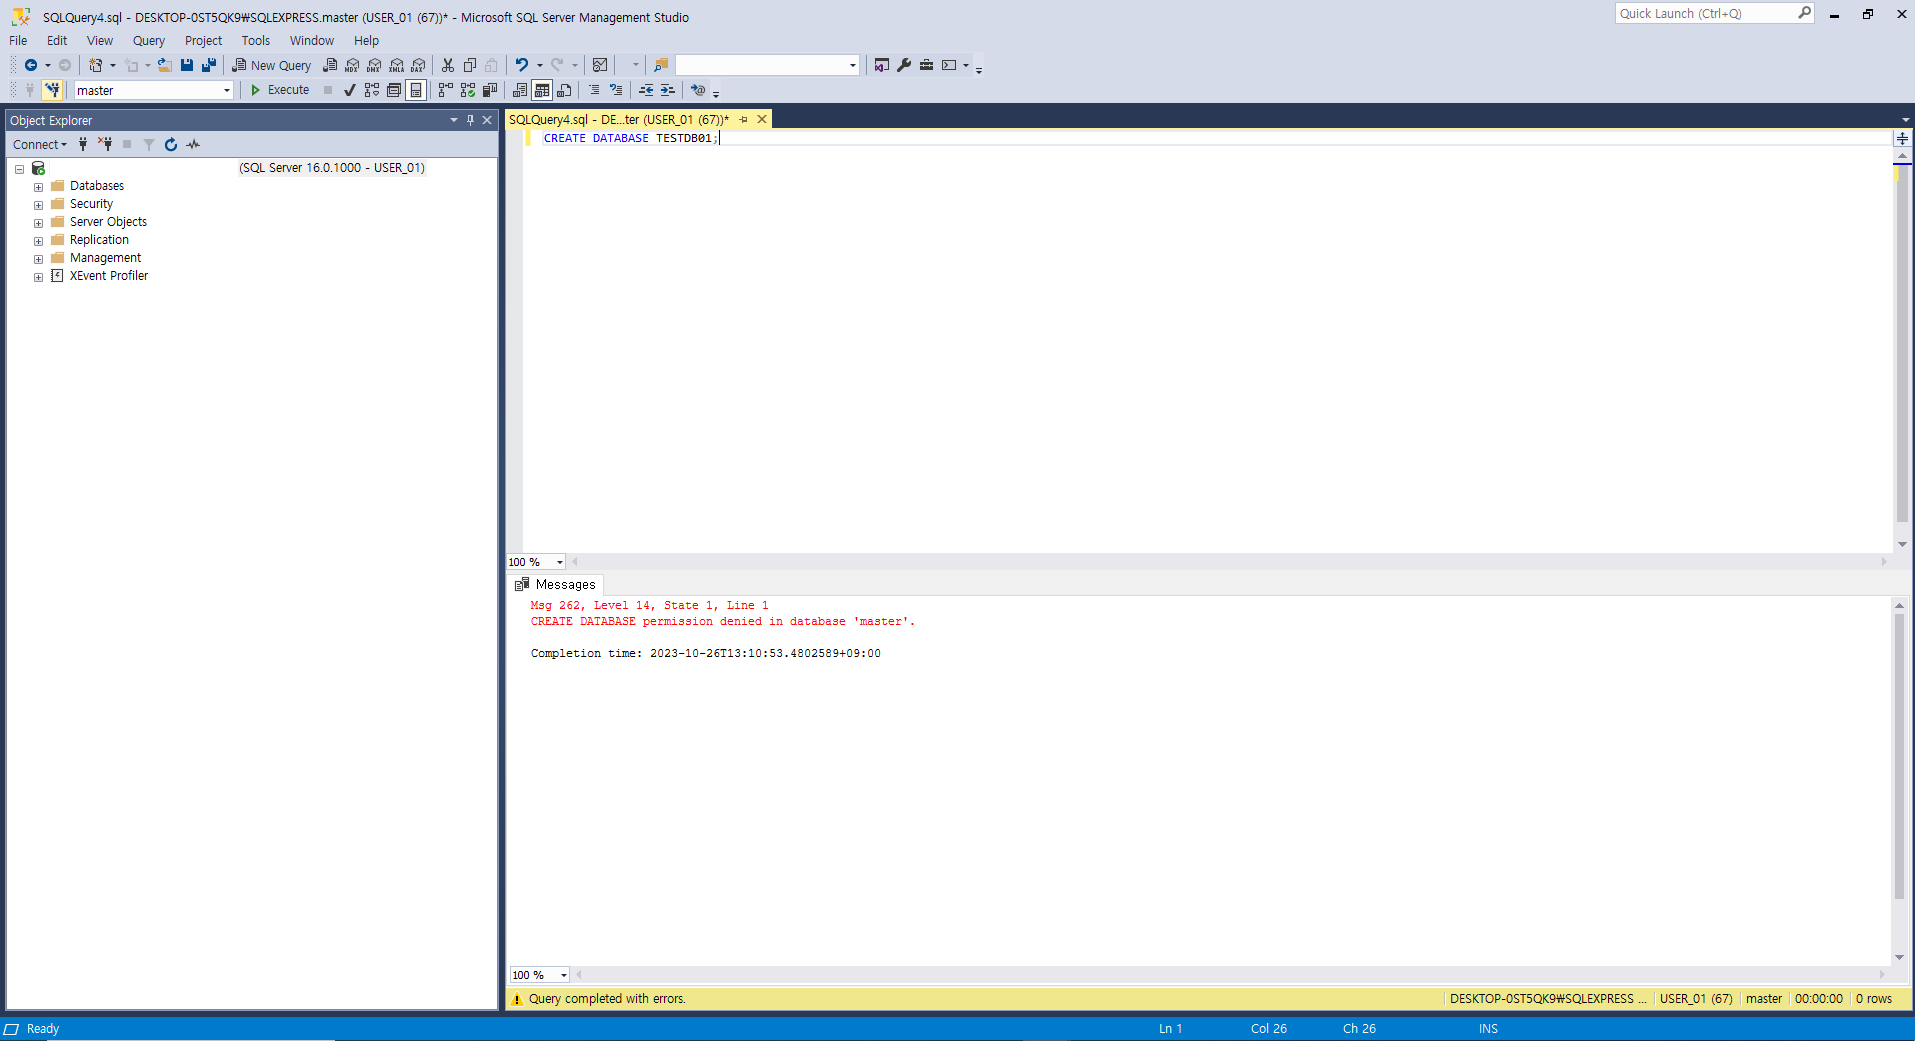1915x1041 pixels.
Task: Open the Query menu
Action: pyautogui.click(x=148, y=41)
